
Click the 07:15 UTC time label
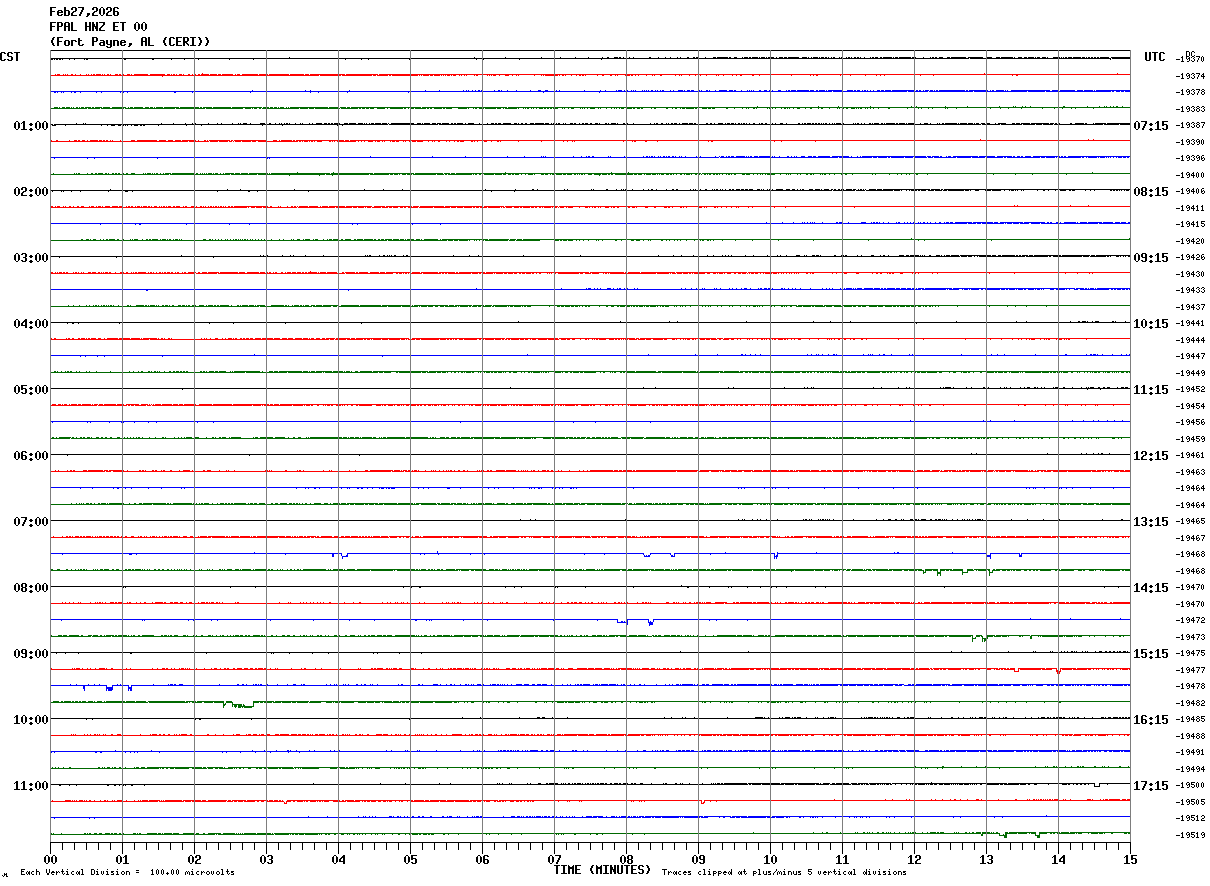coord(1150,126)
